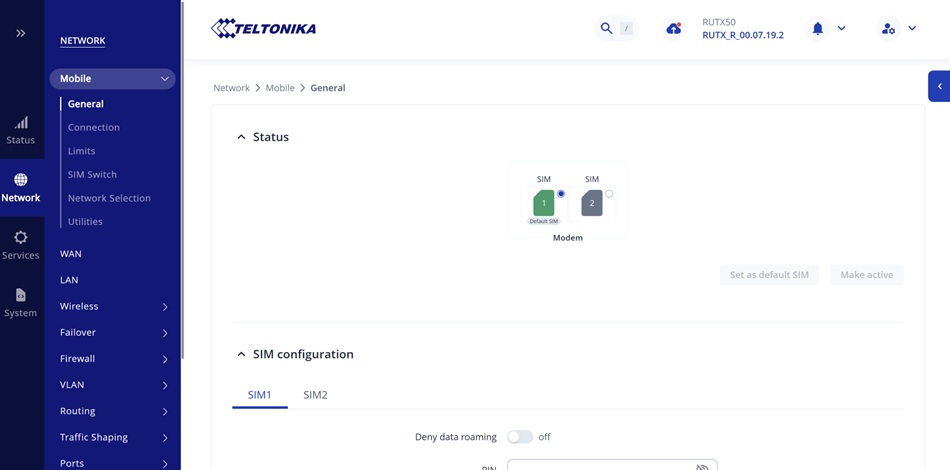950x470 pixels.
Task: Expand the Wireless submenu
Action: (x=165, y=307)
